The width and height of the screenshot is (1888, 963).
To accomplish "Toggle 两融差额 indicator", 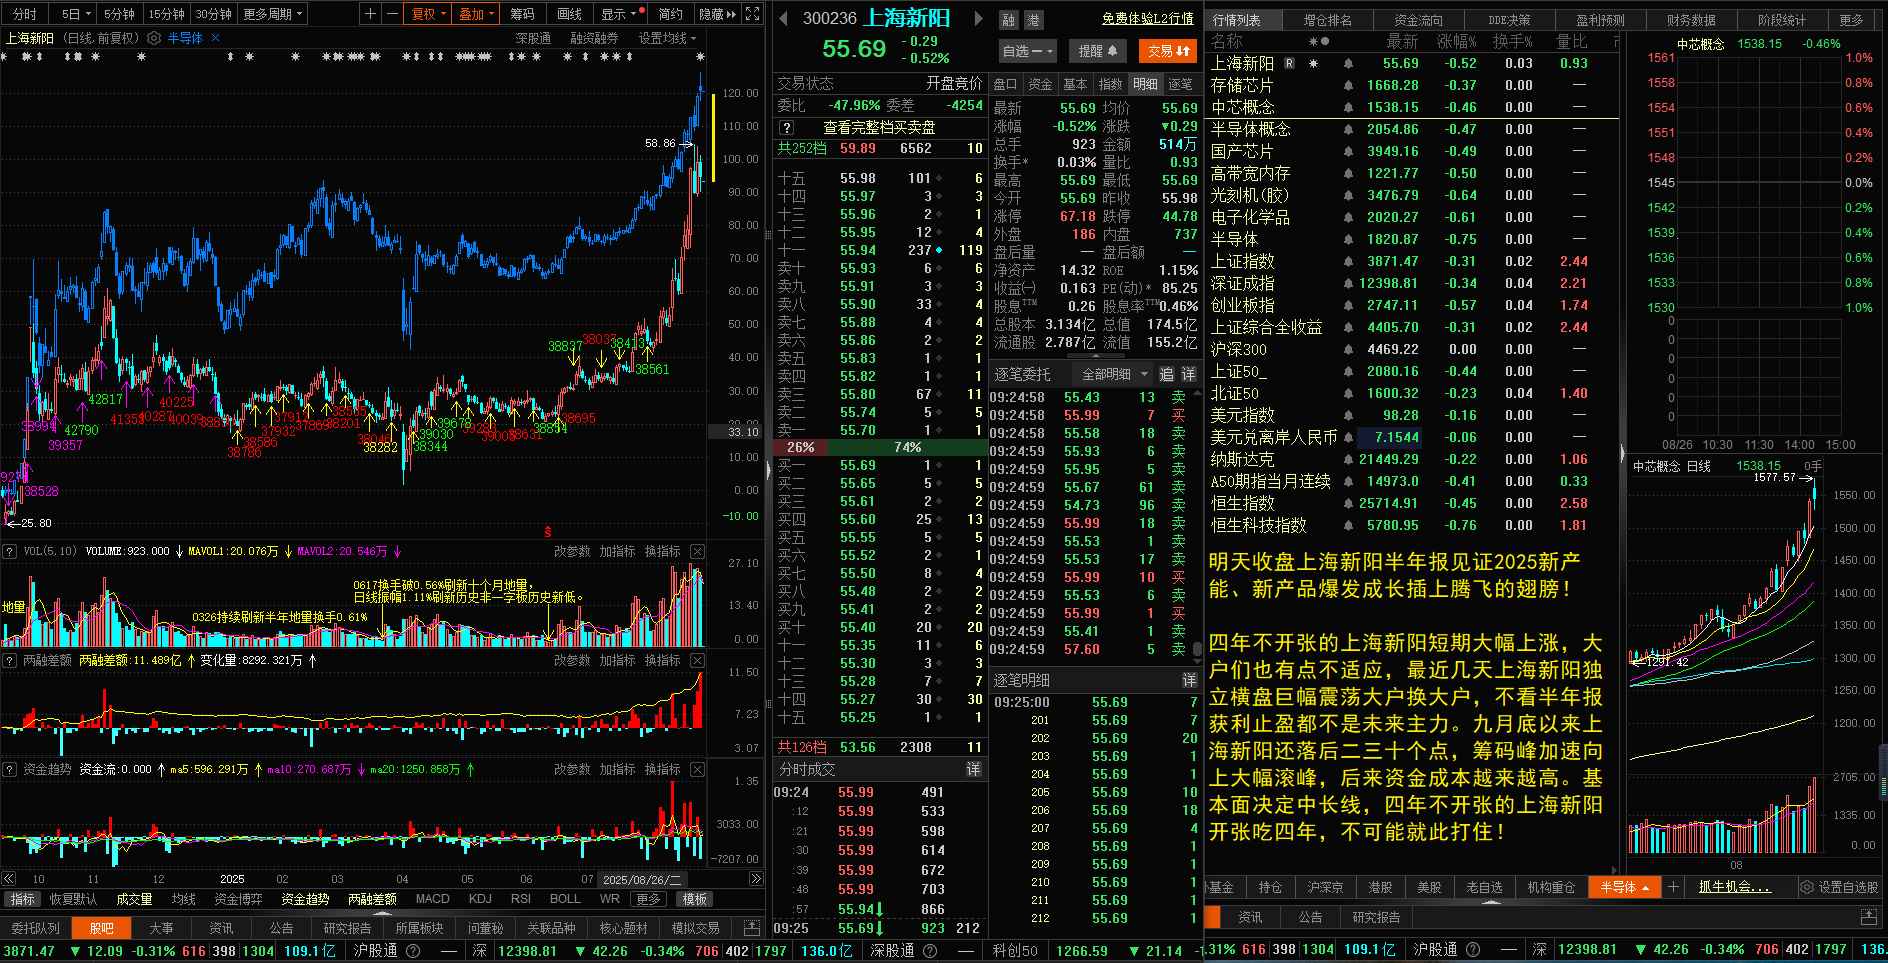I will [372, 899].
